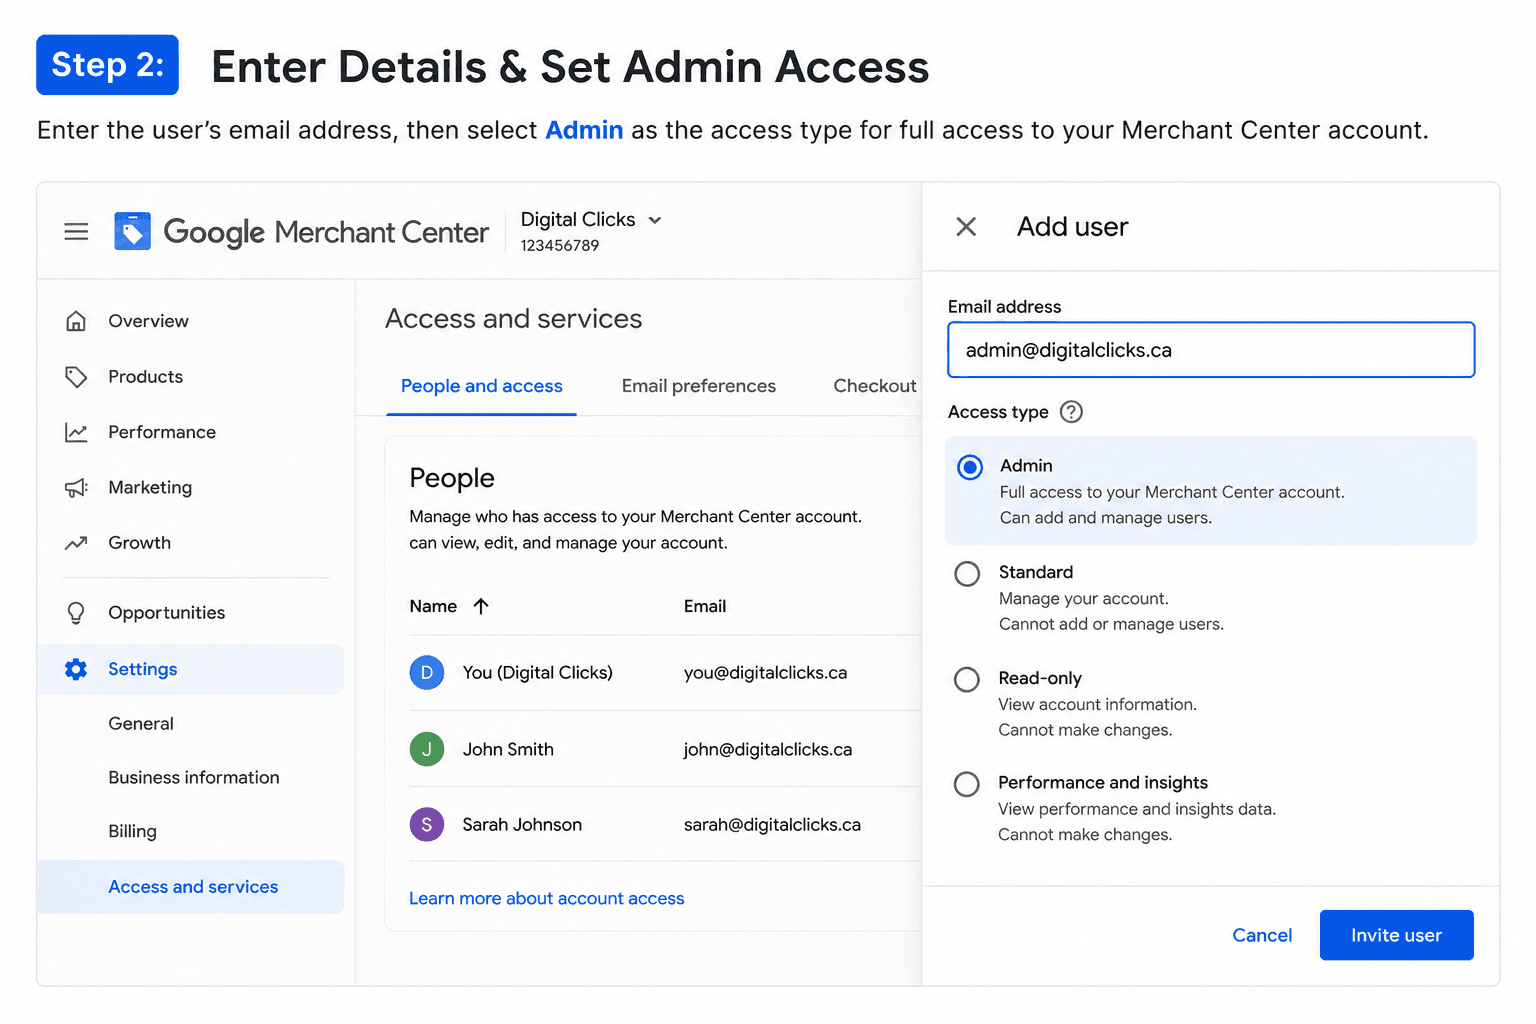Click john@digitalclicks.ca email cell
The image size is (1536, 1024).
(x=768, y=749)
